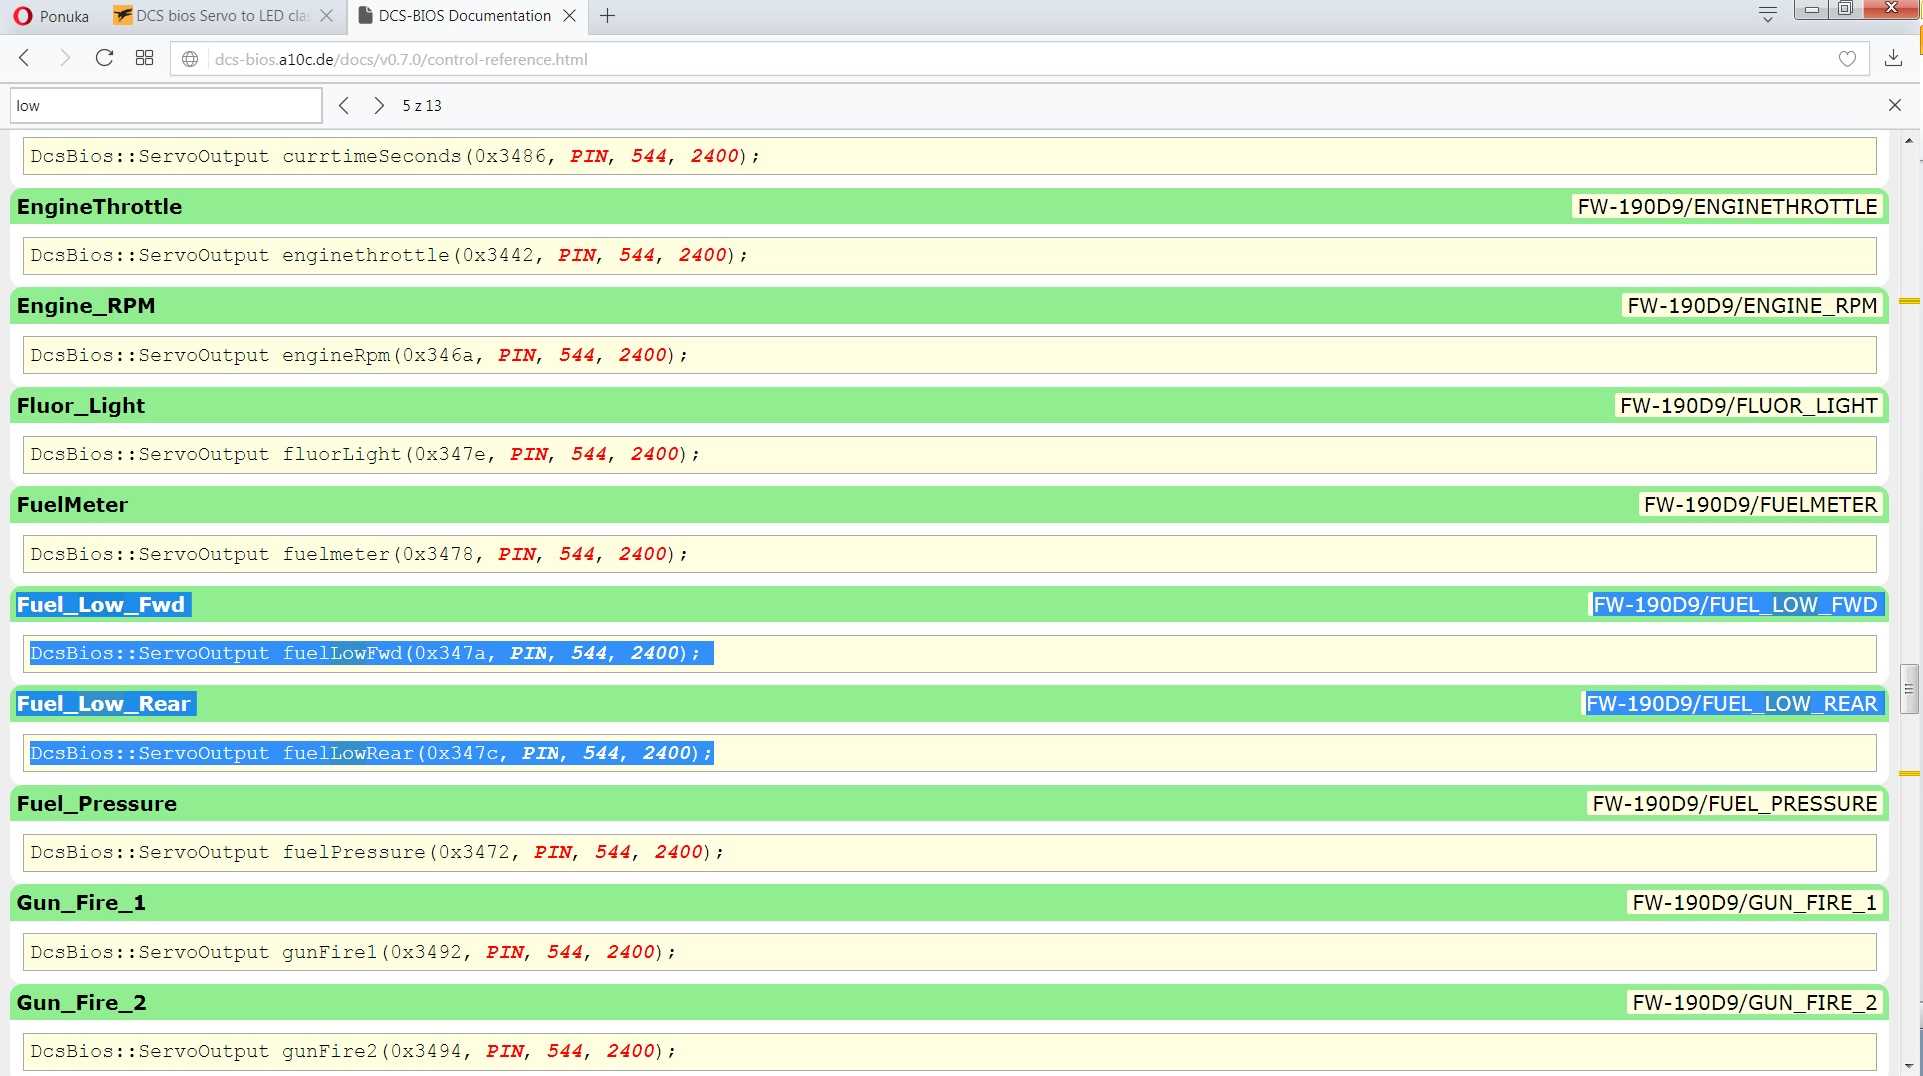Click FW-190D9/FUEL_LOW_REAR identifier

[1732, 704]
